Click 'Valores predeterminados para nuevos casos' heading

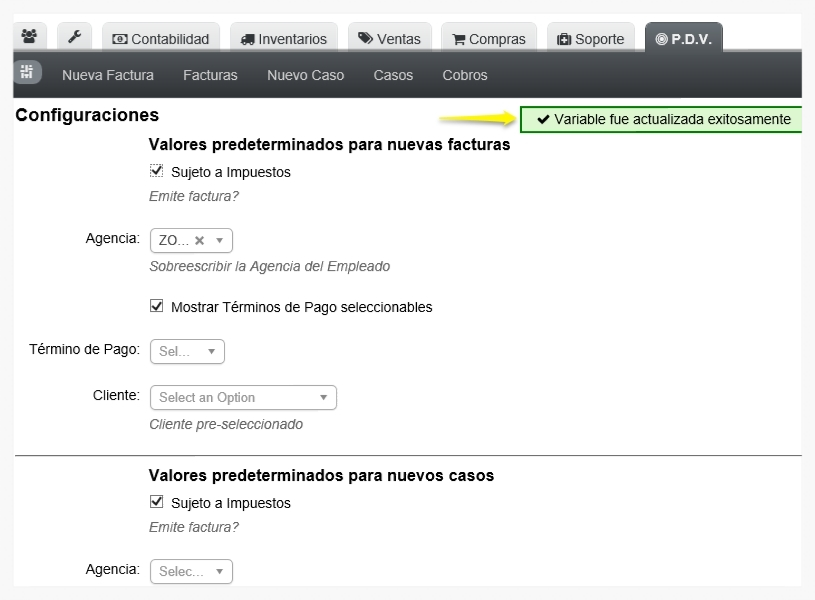tap(321, 475)
